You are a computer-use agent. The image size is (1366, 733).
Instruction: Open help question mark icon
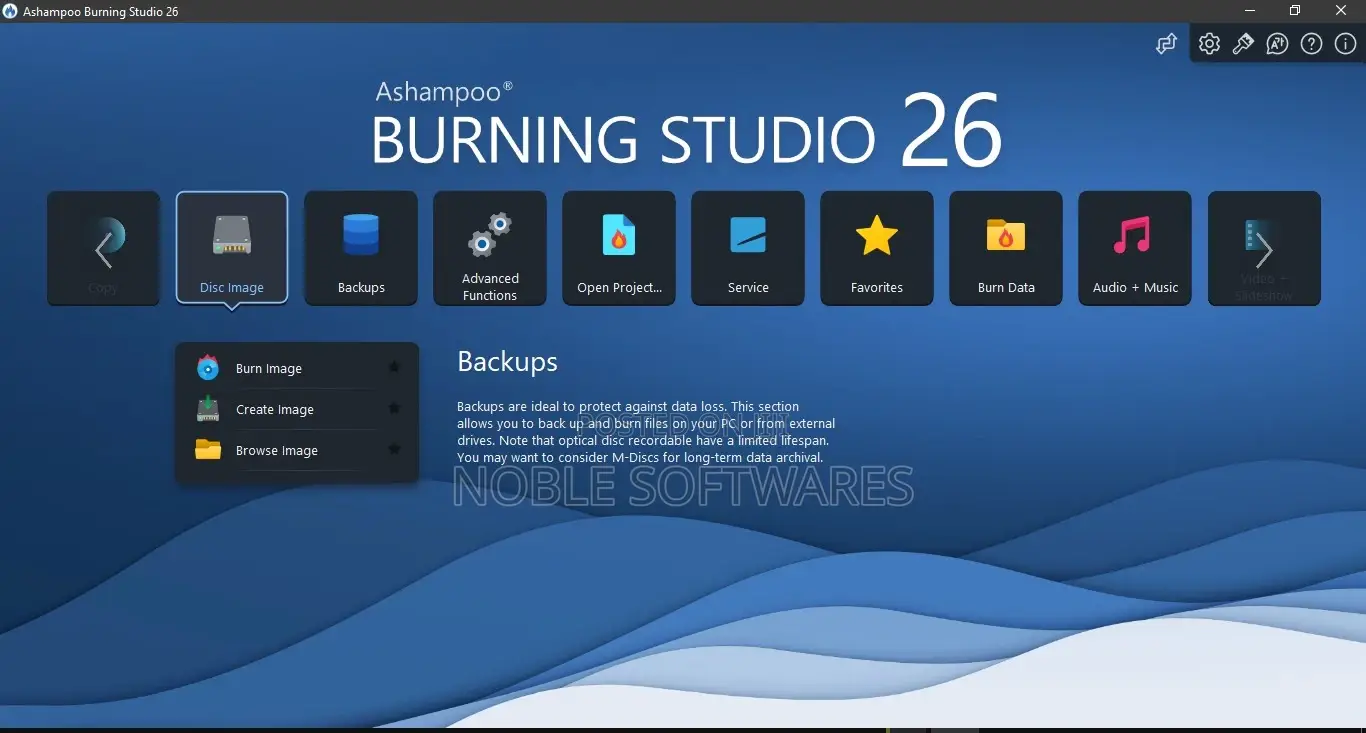1311,44
